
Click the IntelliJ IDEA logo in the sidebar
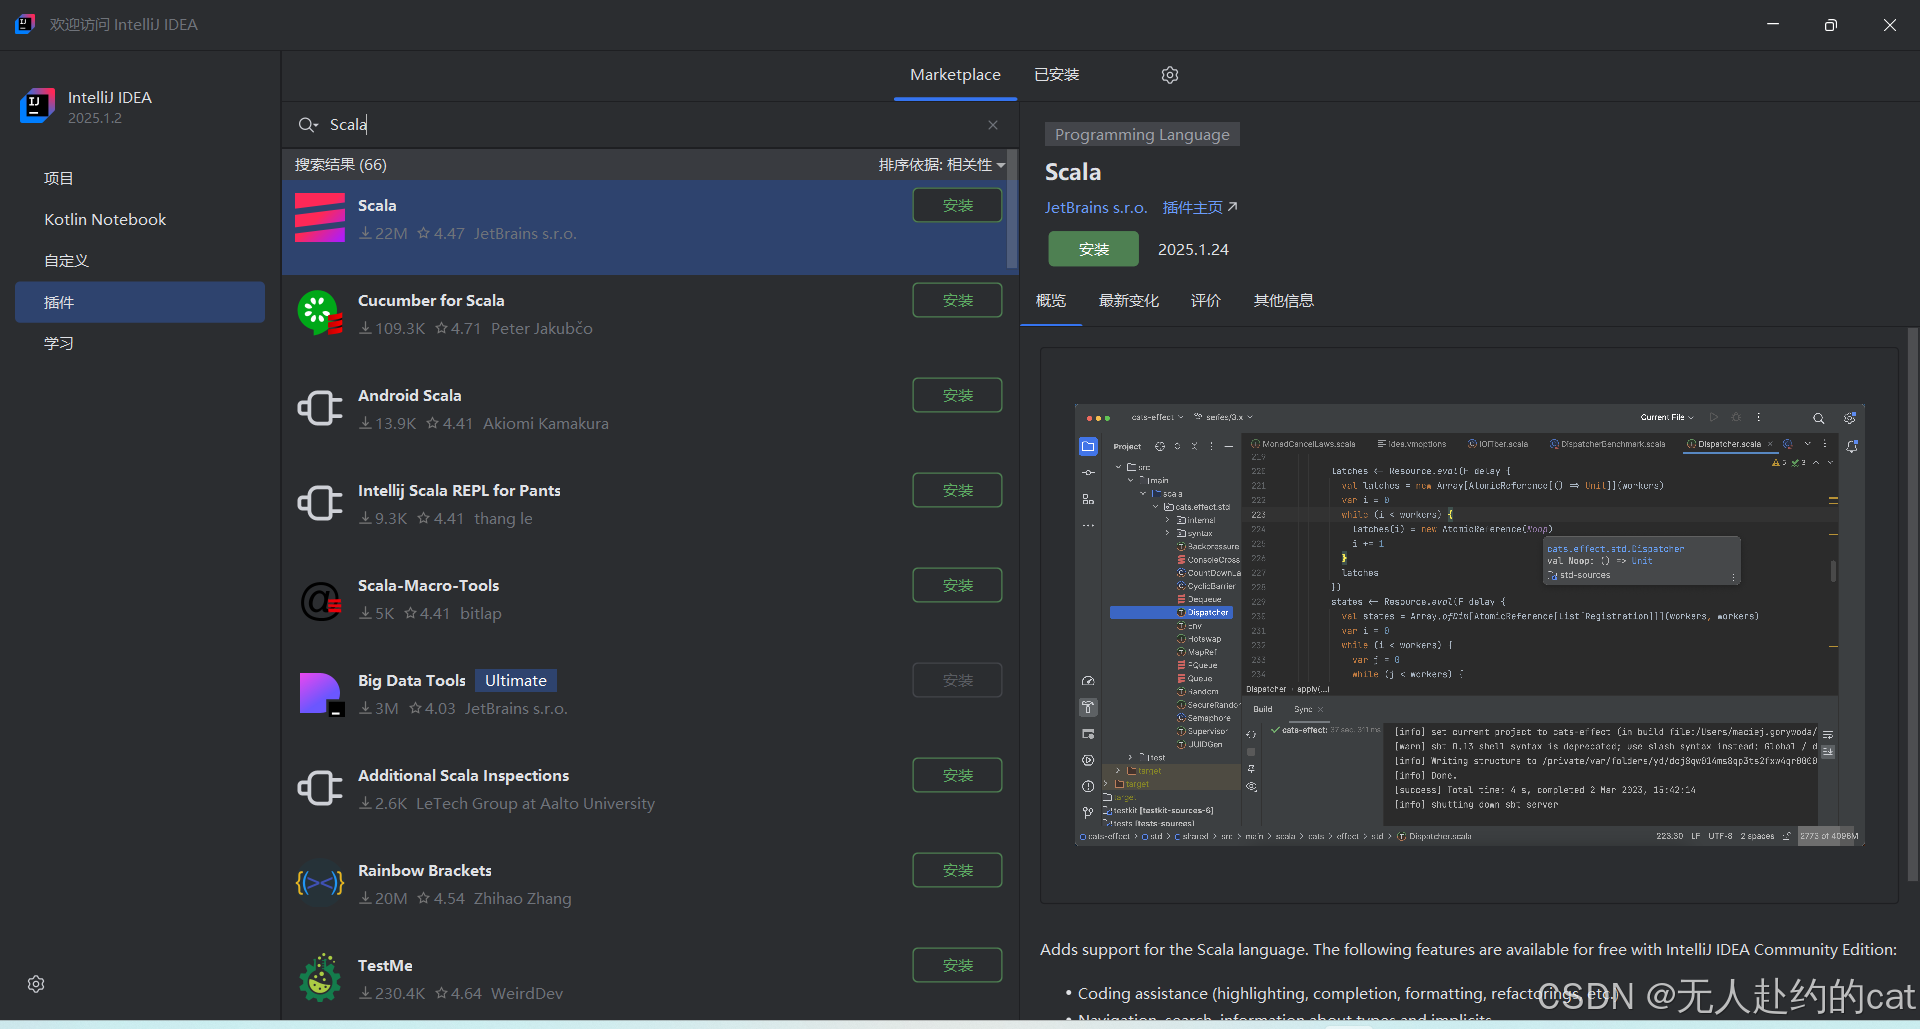coord(37,106)
